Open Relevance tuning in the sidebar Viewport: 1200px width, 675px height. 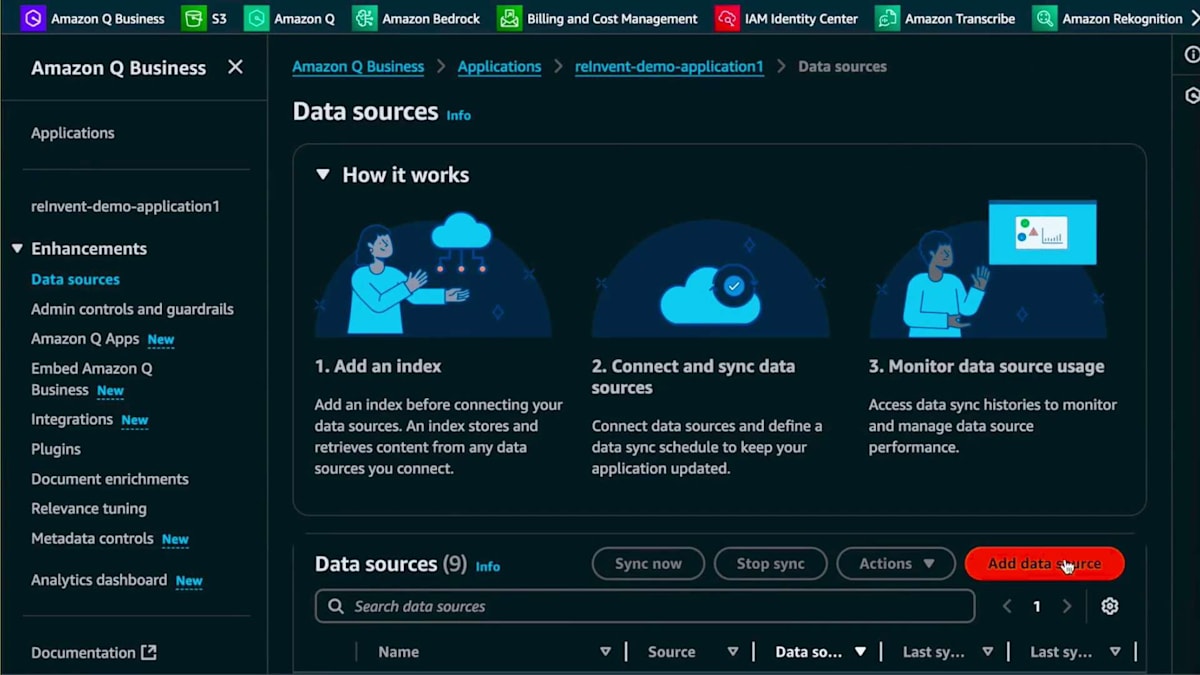click(x=89, y=508)
